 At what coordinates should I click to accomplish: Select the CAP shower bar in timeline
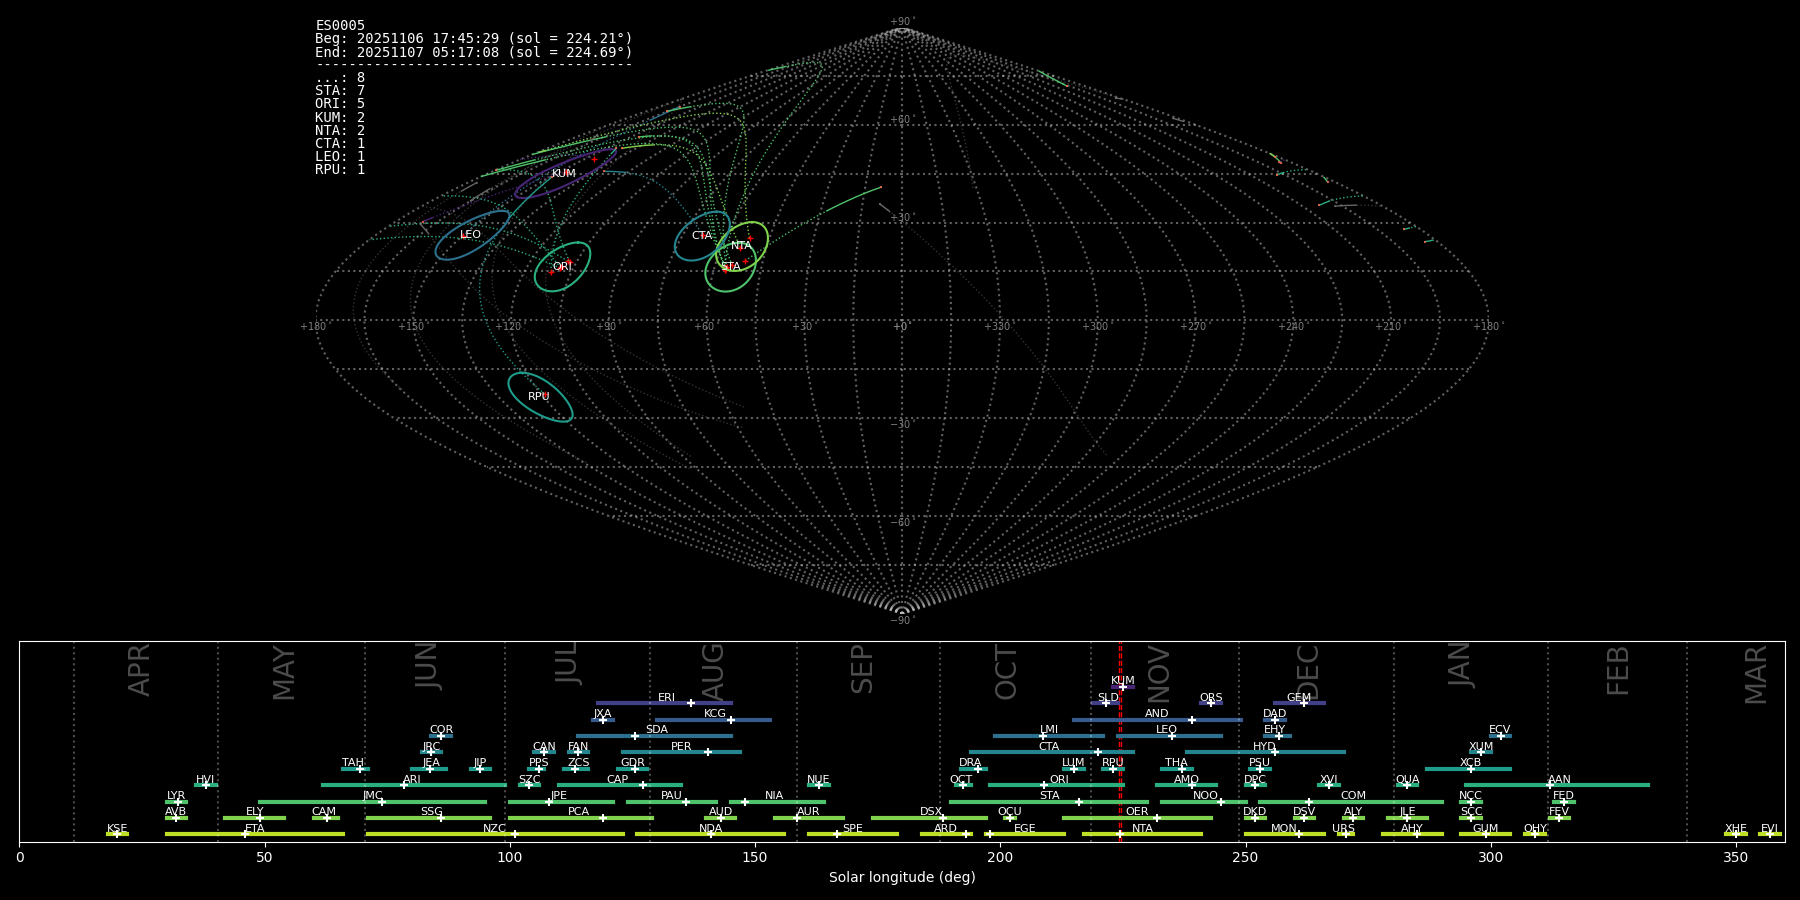[x=620, y=785]
